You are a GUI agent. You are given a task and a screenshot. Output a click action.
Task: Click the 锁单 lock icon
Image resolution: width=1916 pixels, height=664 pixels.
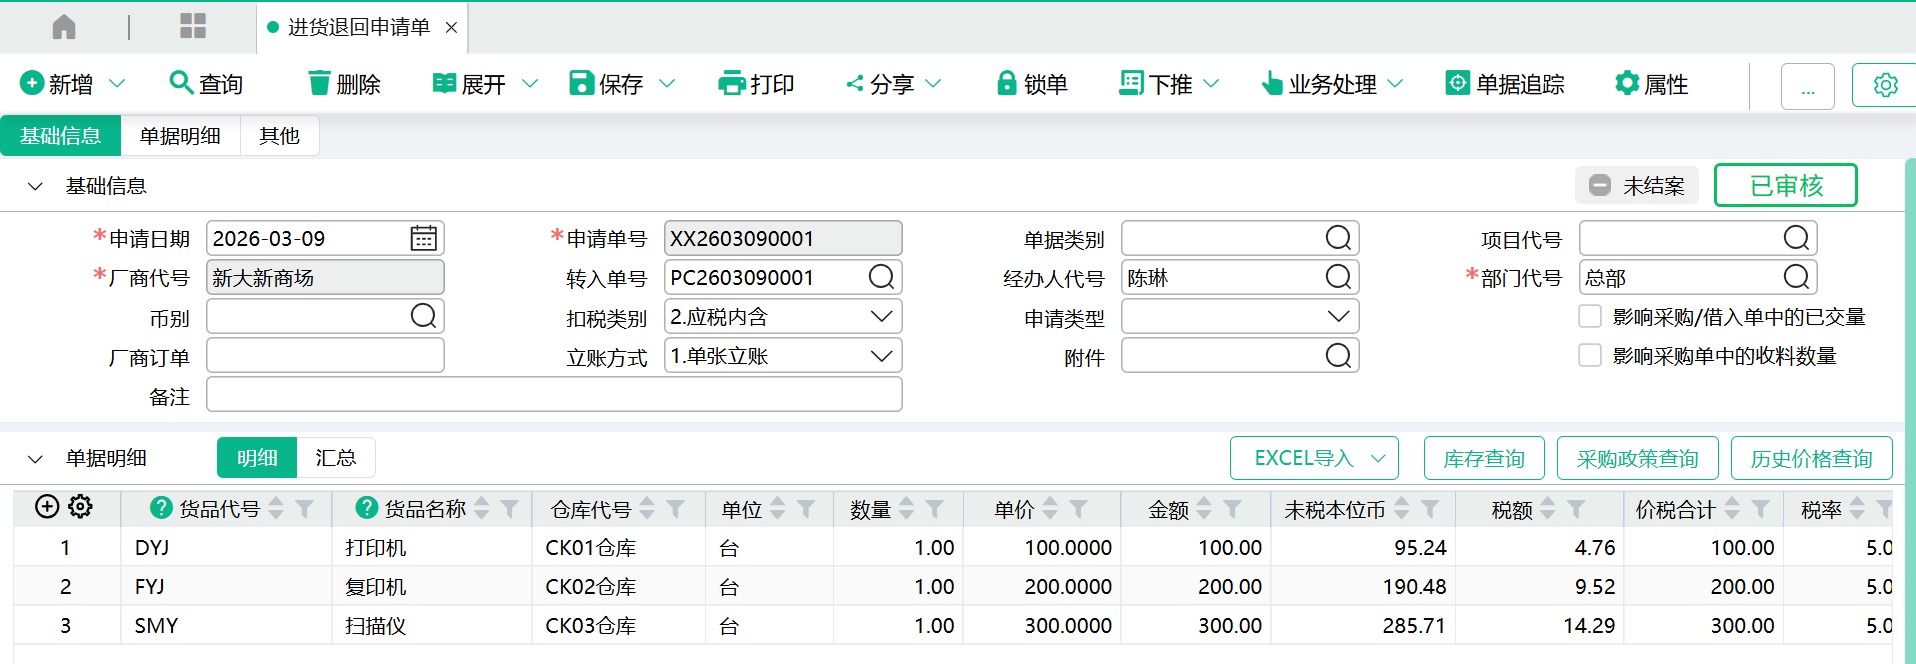(1006, 83)
